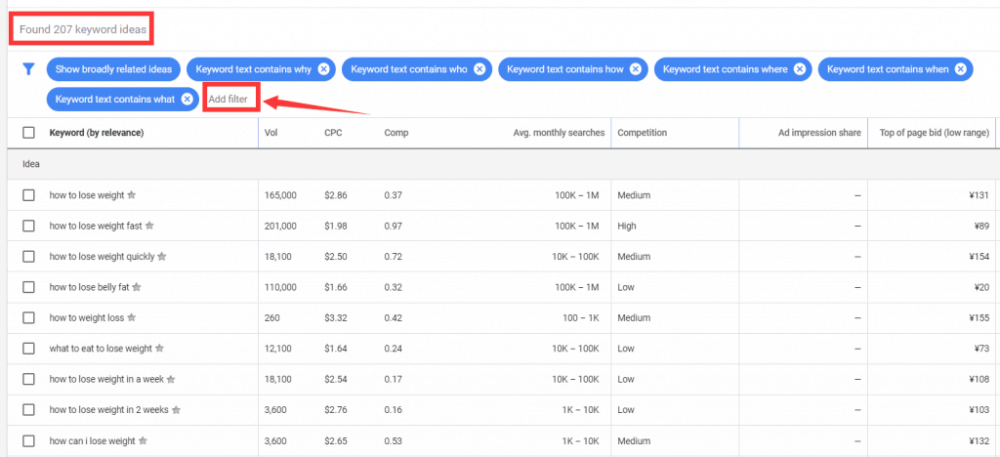Star the 'how to lose weight' keyword
Screen dimensions: 1000x457
[x=131, y=195]
